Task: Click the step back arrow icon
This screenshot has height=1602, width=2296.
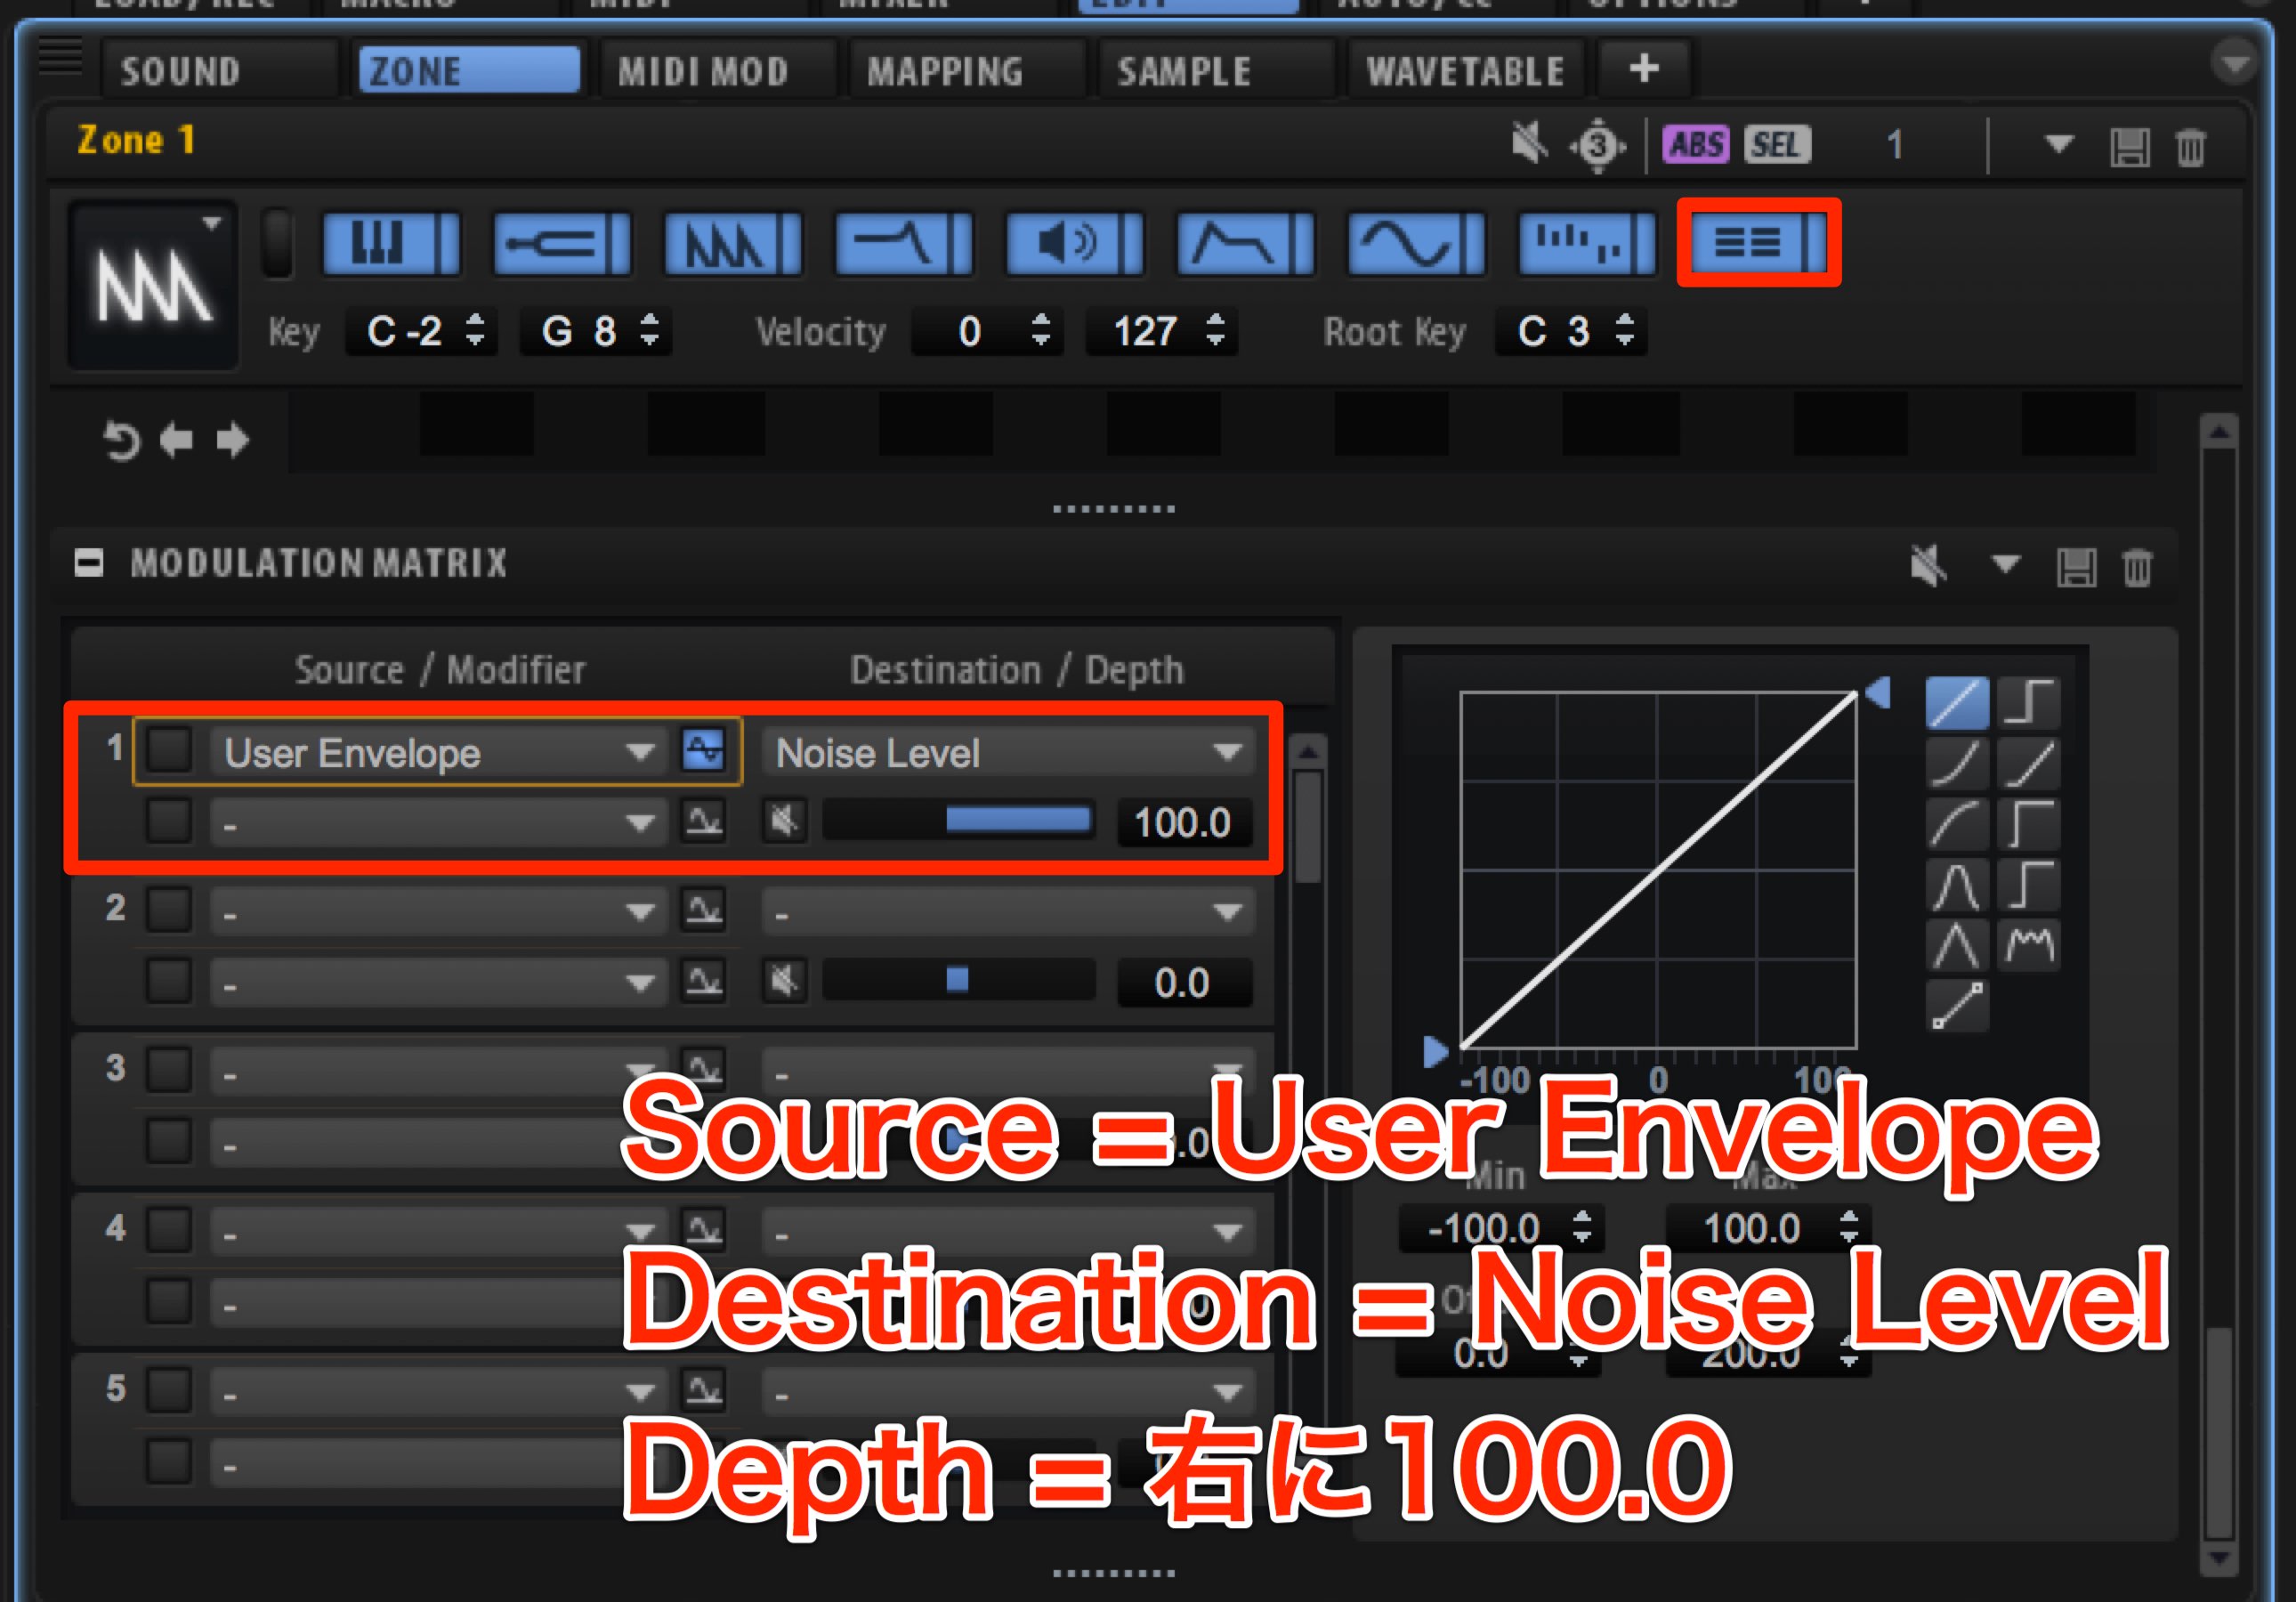Action: coord(177,440)
